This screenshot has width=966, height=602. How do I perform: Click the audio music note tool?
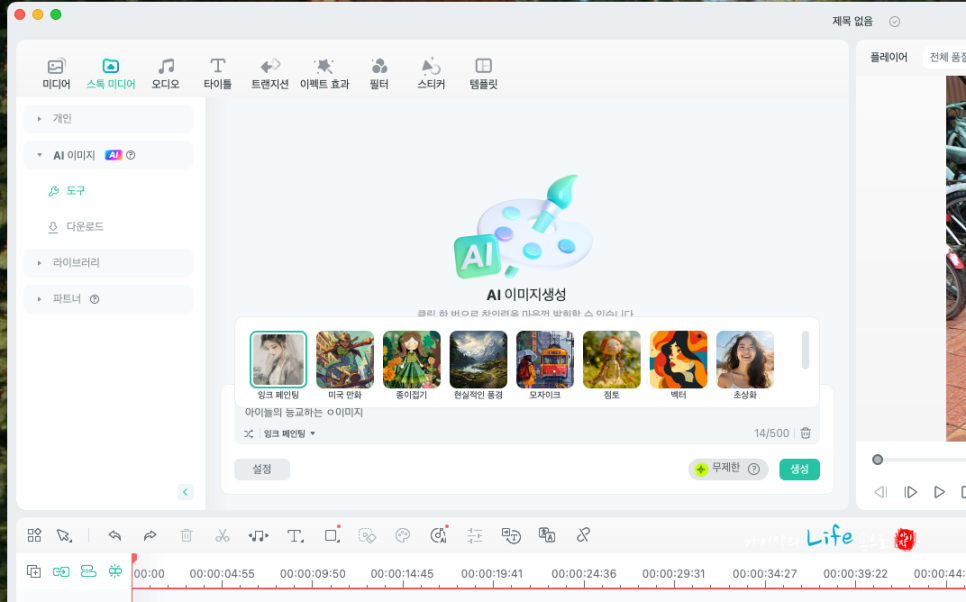click(x=258, y=535)
